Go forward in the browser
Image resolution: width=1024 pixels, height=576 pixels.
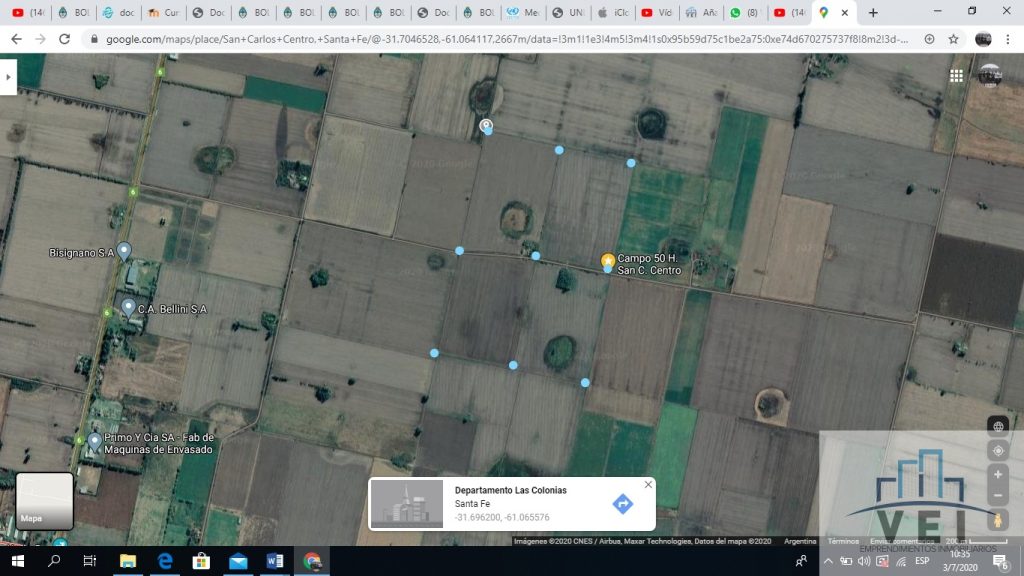coord(40,39)
